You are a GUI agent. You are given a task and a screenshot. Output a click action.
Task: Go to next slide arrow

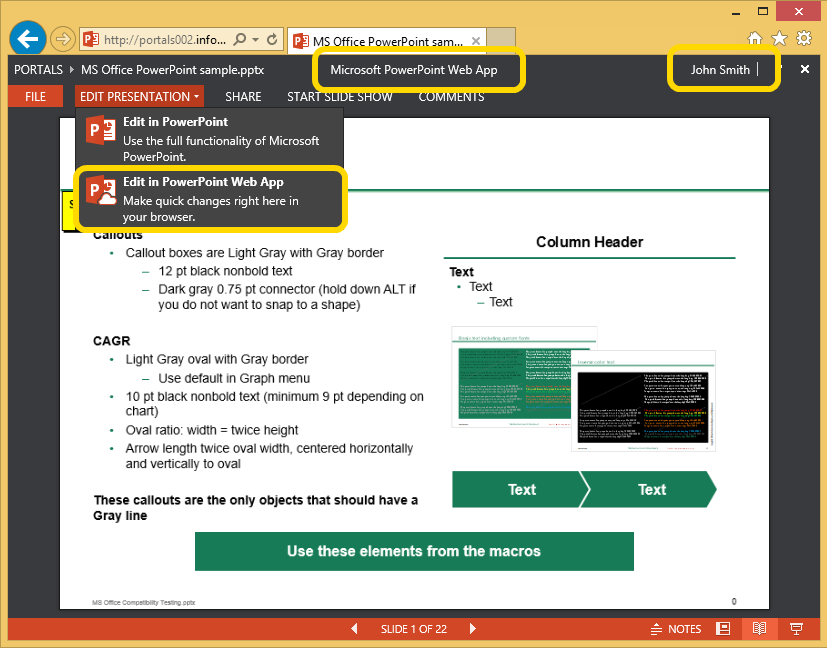point(473,628)
